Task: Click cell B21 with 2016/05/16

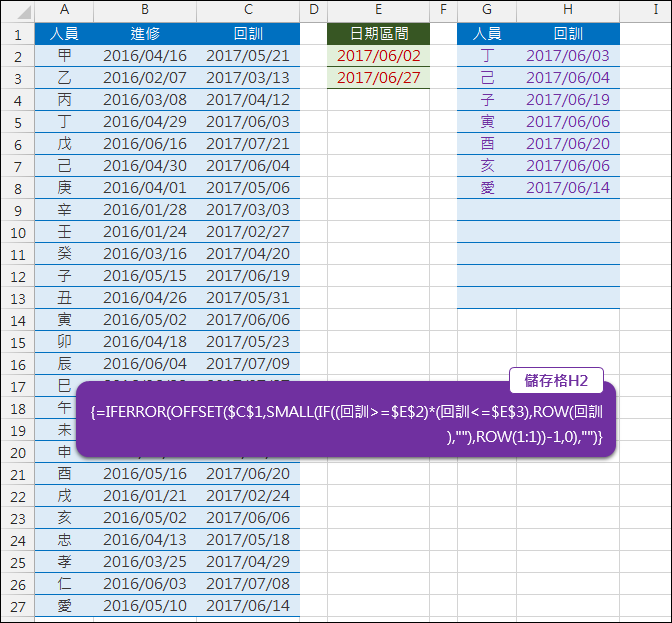Action: point(145,474)
